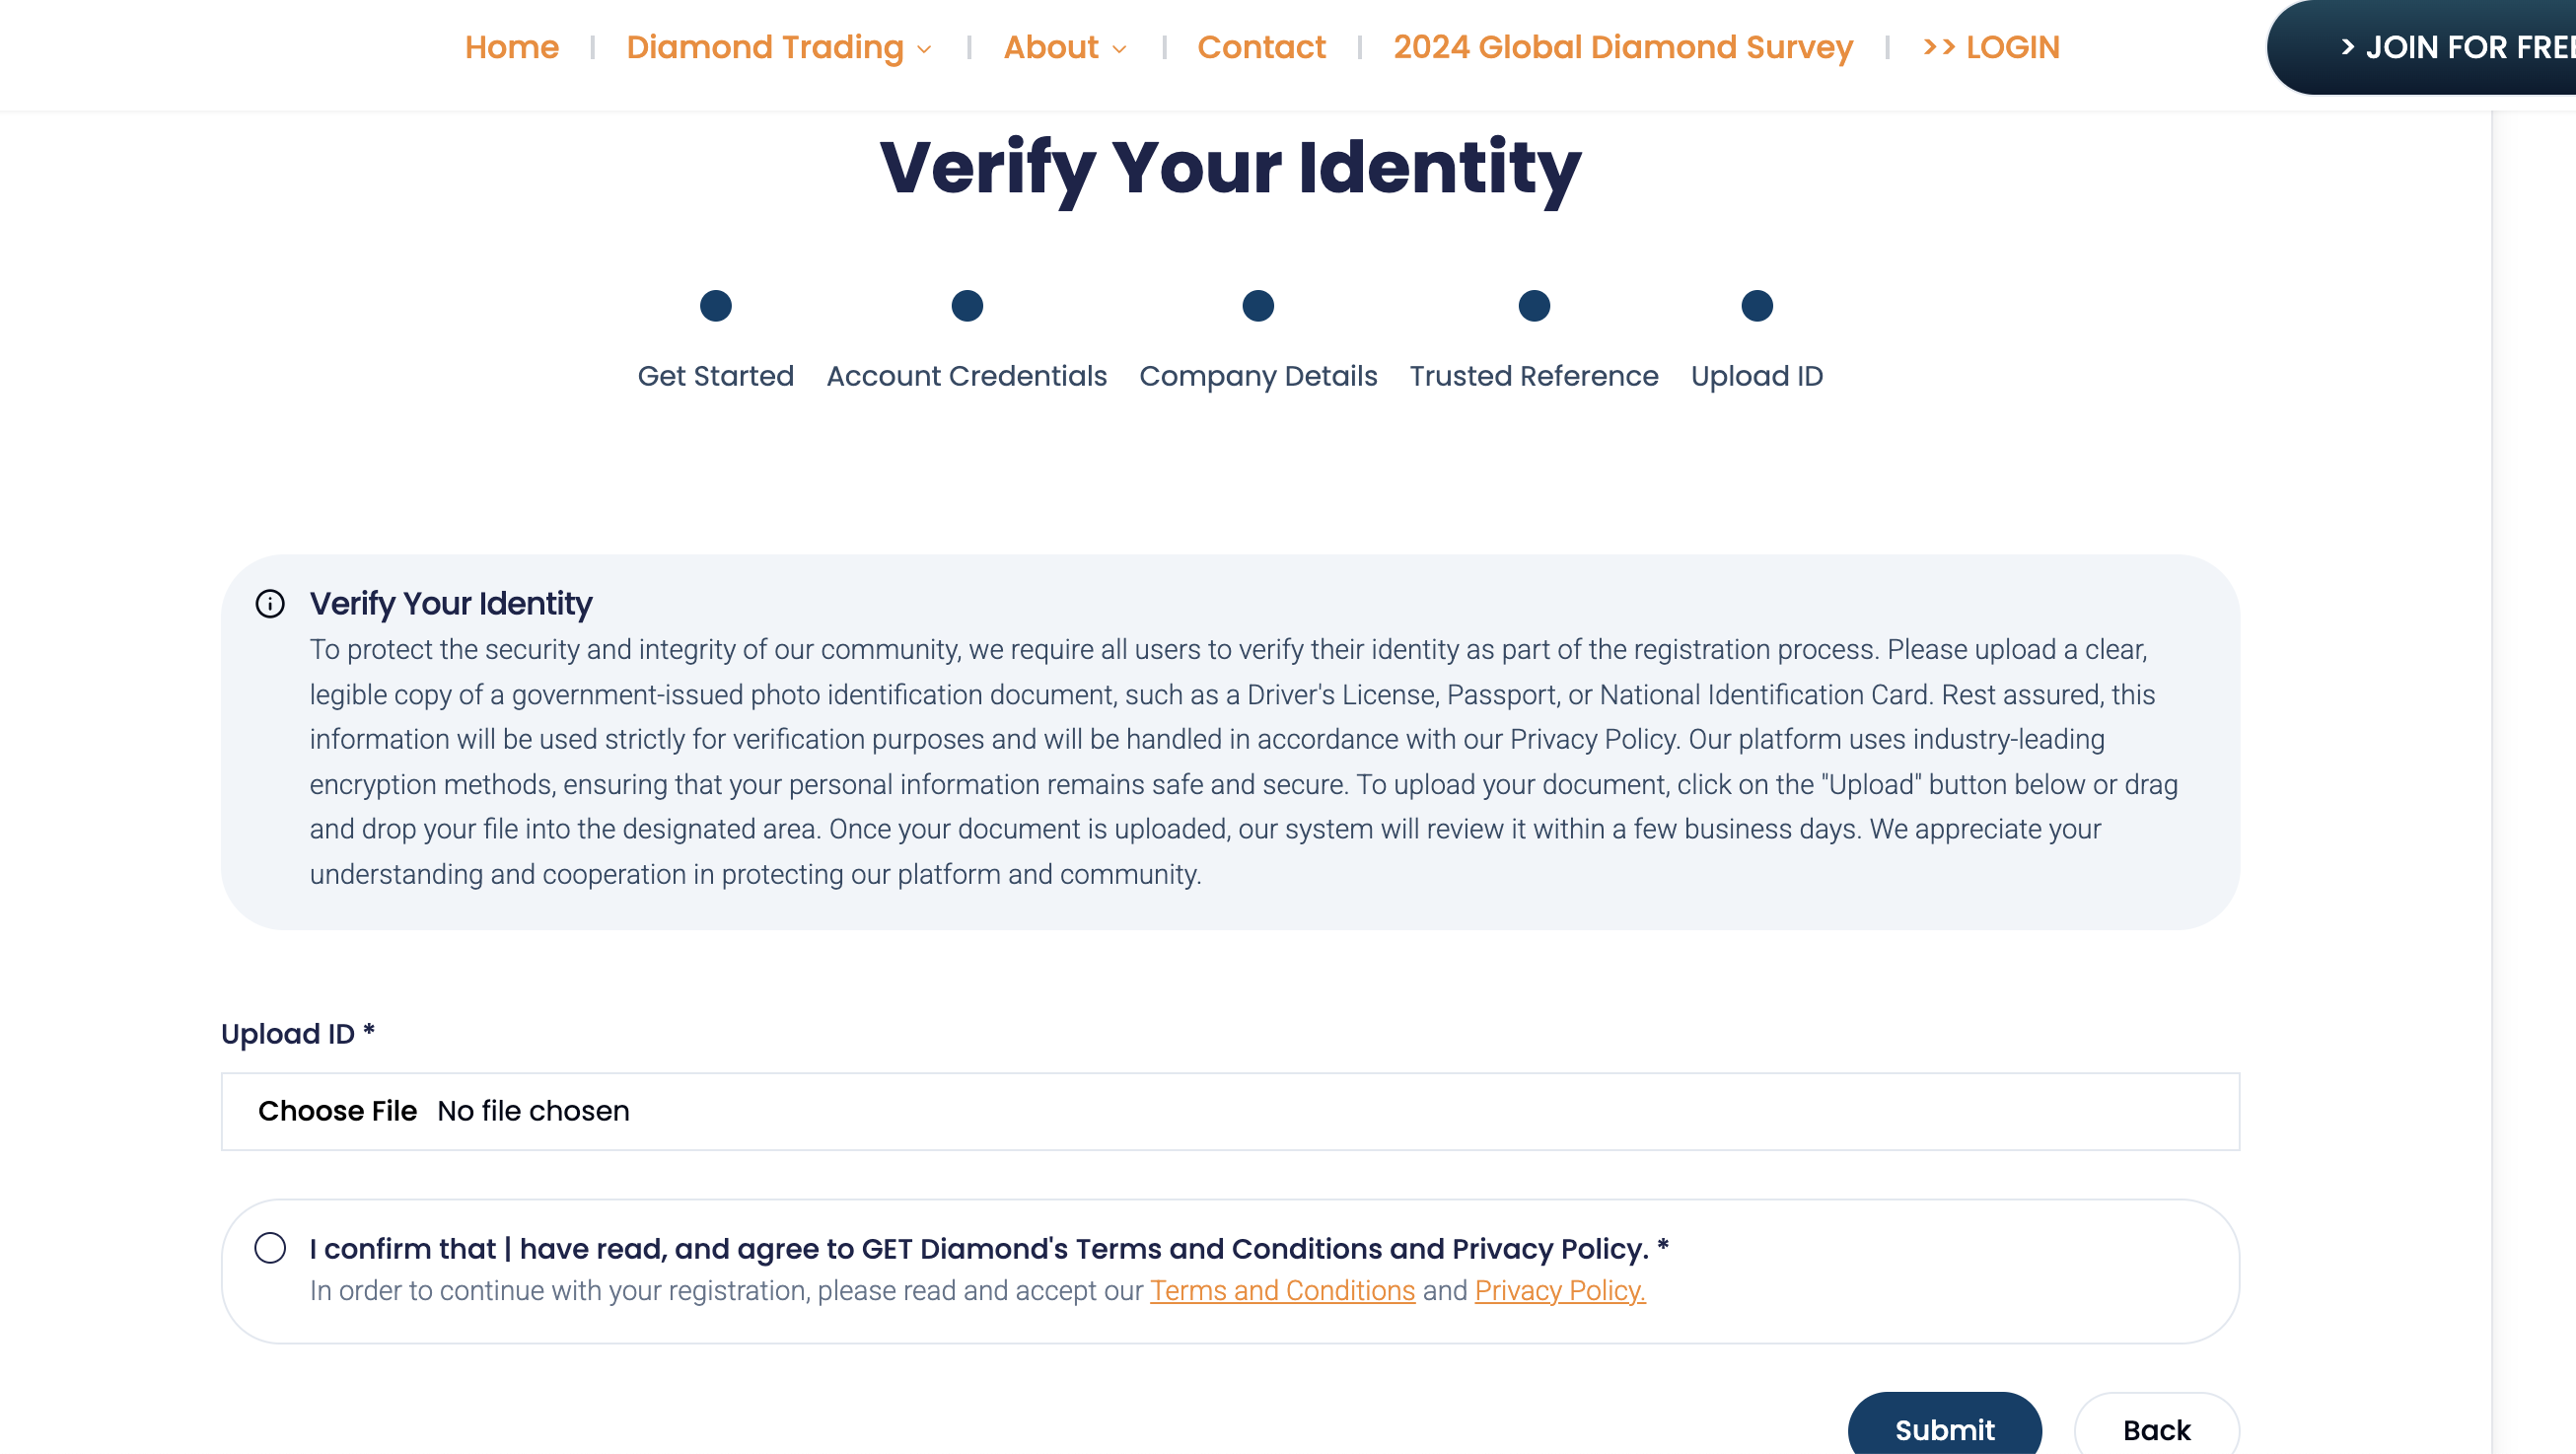Click the info icon beside Verify Your Identity

[x=270, y=604]
